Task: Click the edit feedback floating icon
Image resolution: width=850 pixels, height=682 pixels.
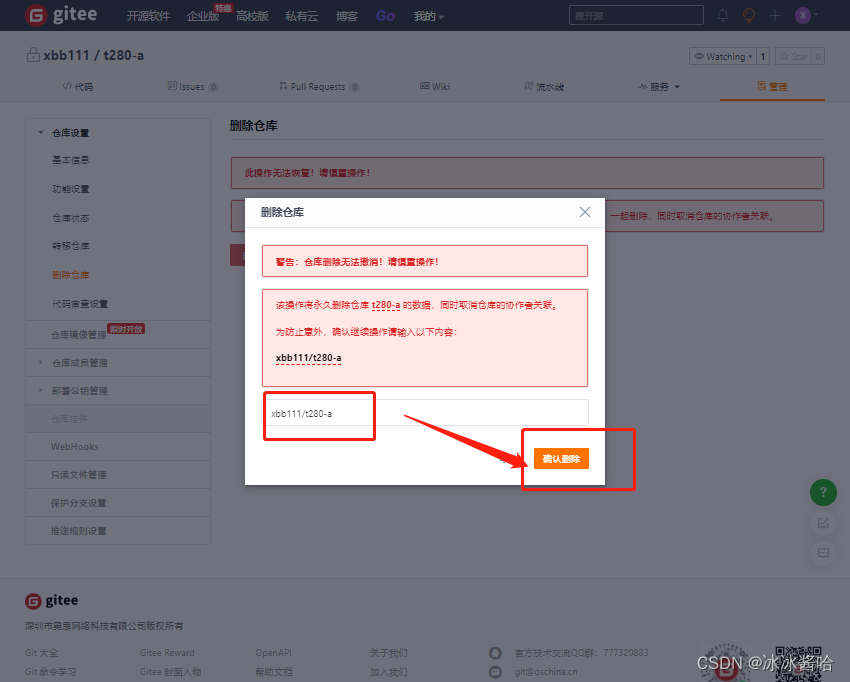Action: (x=823, y=523)
